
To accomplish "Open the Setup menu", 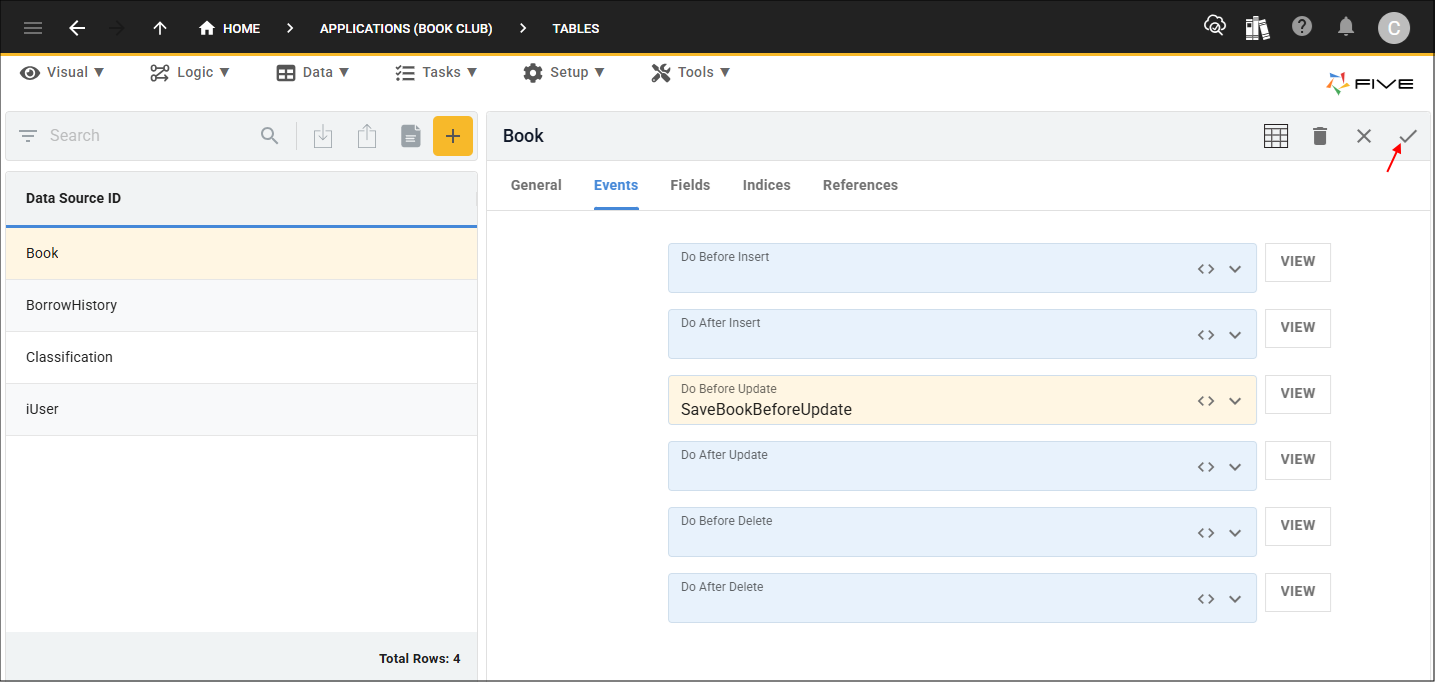I will [564, 72].
